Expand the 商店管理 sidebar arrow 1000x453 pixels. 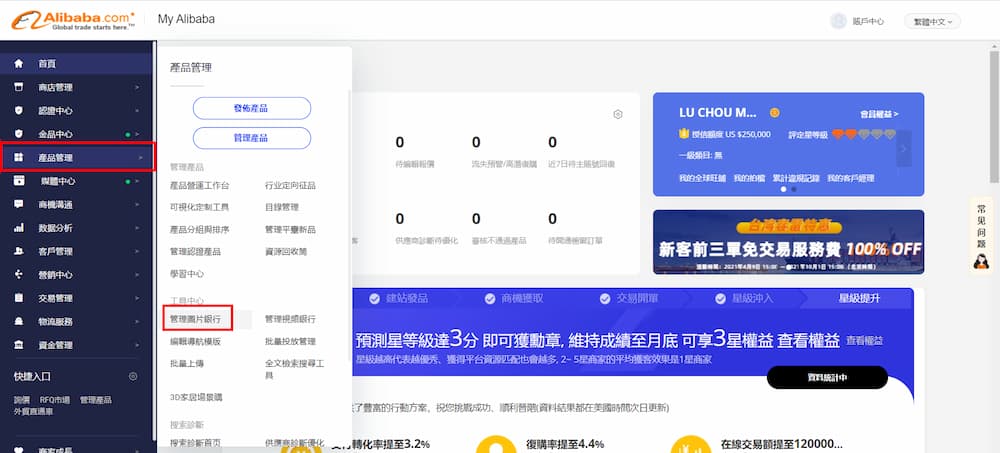(137, 87)
